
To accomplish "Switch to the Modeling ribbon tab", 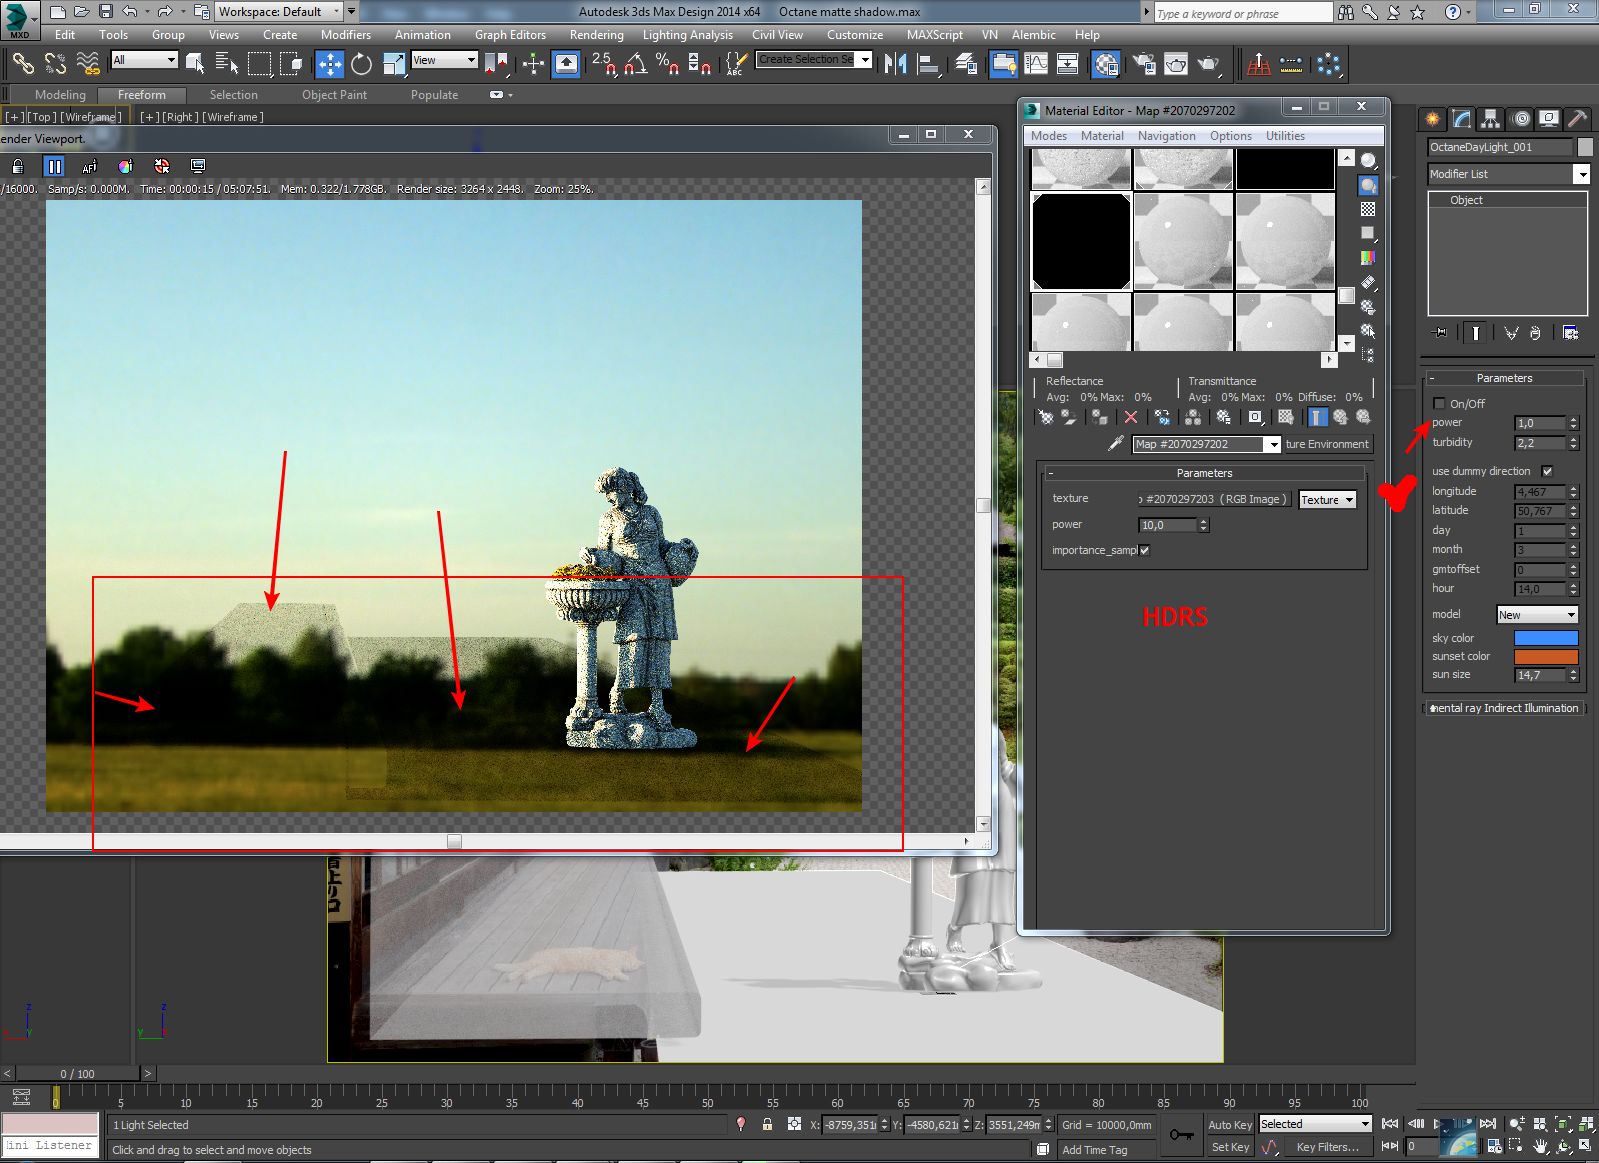I will pyautogui.click(x=60, y=95).
